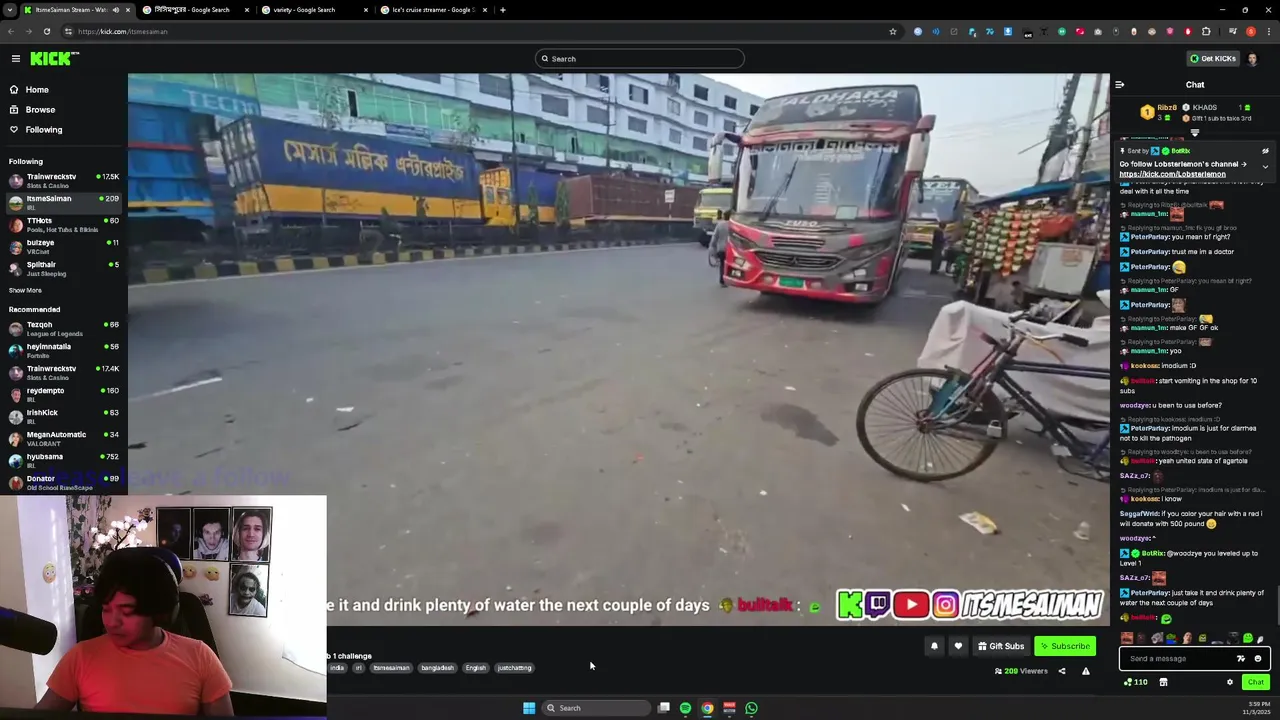Reload the page
1280x720 pixels.
click(46, 31)
